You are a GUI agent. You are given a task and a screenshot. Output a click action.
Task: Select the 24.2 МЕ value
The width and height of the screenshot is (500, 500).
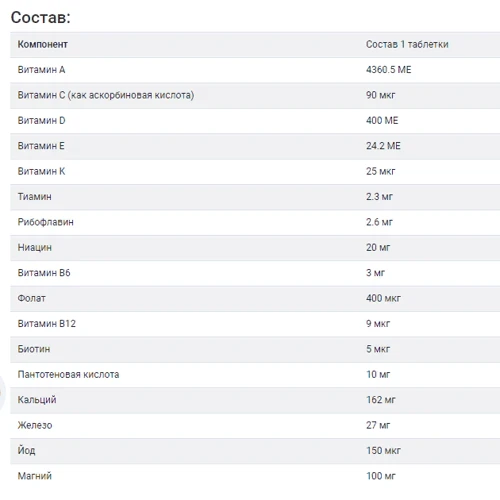383,146
